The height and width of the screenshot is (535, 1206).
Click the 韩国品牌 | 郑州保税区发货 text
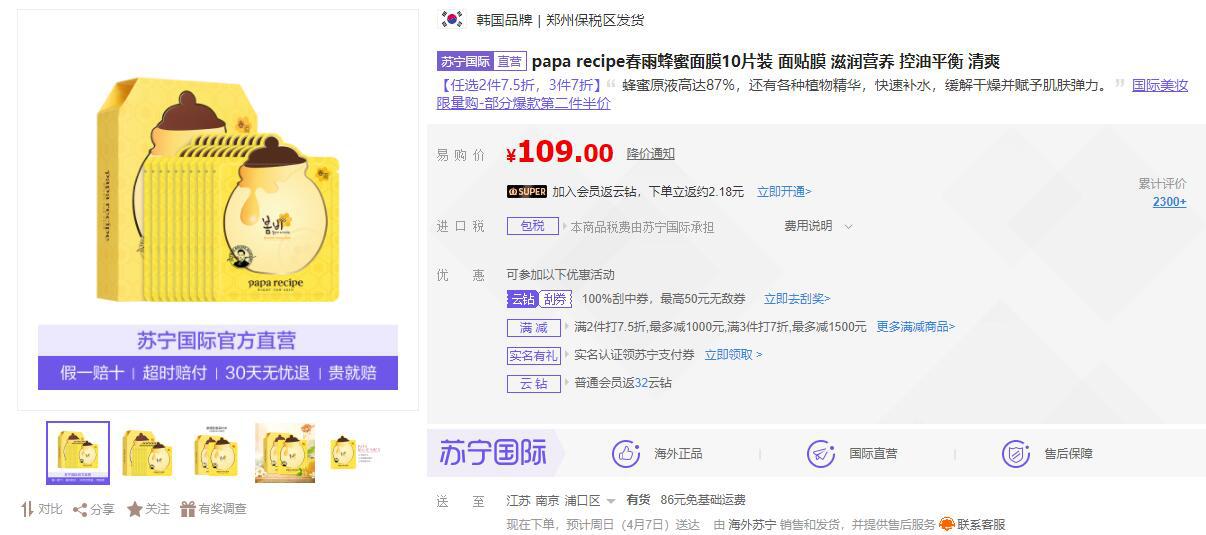point(560,20)
